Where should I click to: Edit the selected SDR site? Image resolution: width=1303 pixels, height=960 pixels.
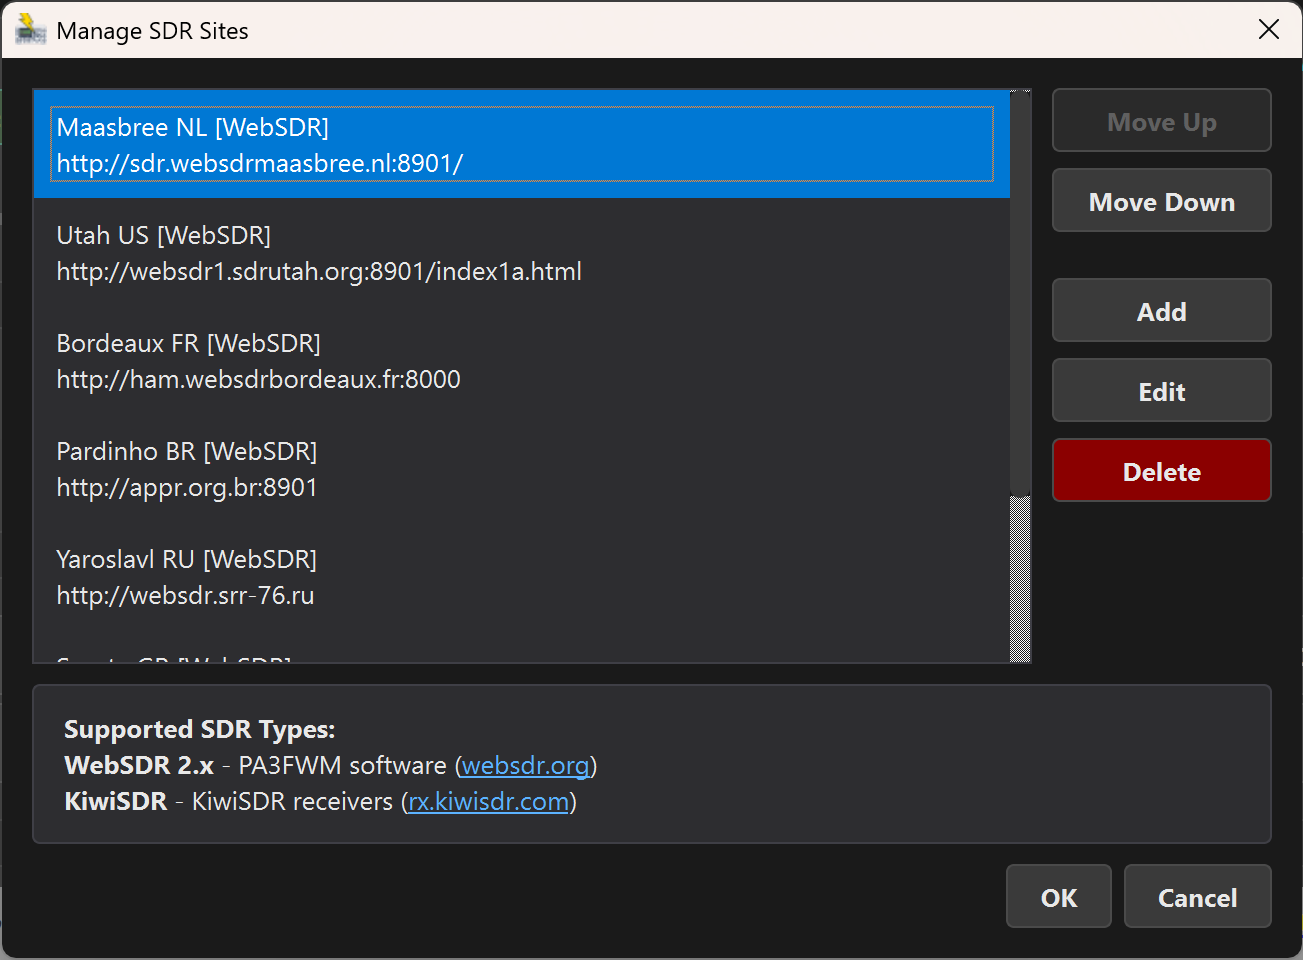point(1161,390)
